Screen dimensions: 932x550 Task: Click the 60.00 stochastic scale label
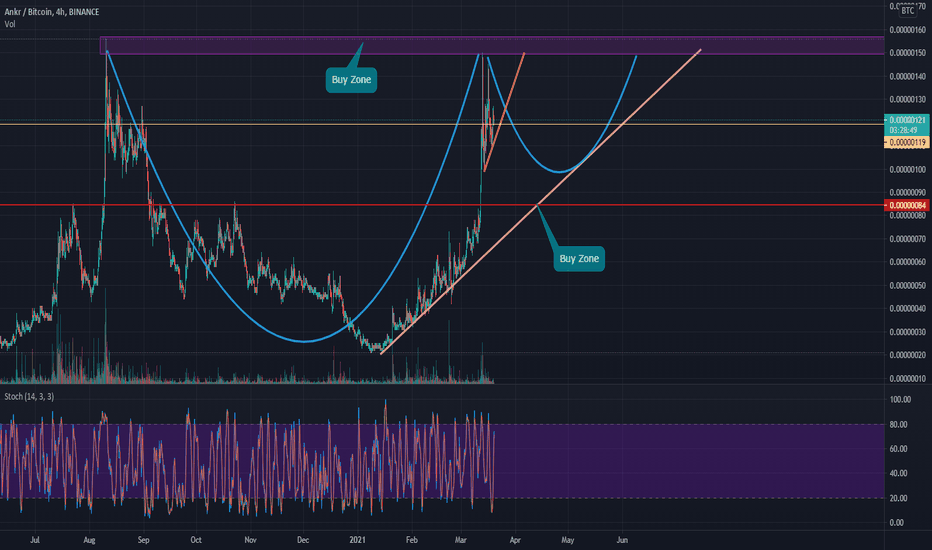pyautogui.click(x=898, y=449)
